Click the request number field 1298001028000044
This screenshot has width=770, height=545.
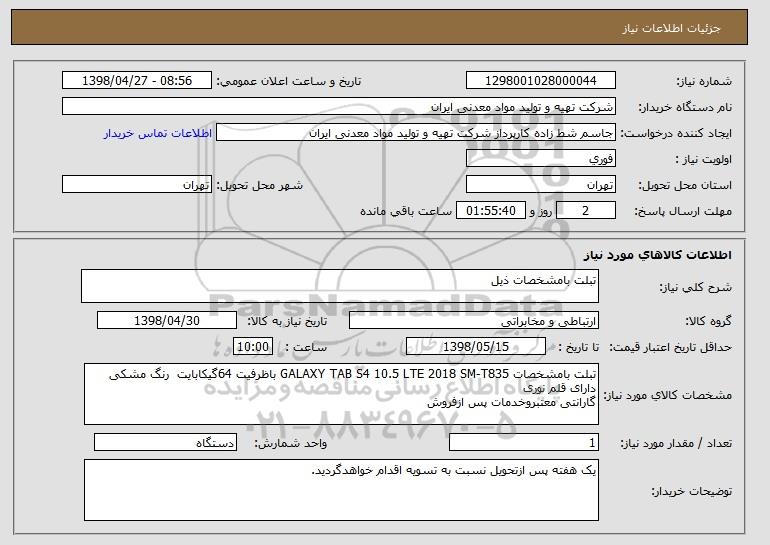coord(541,81)
